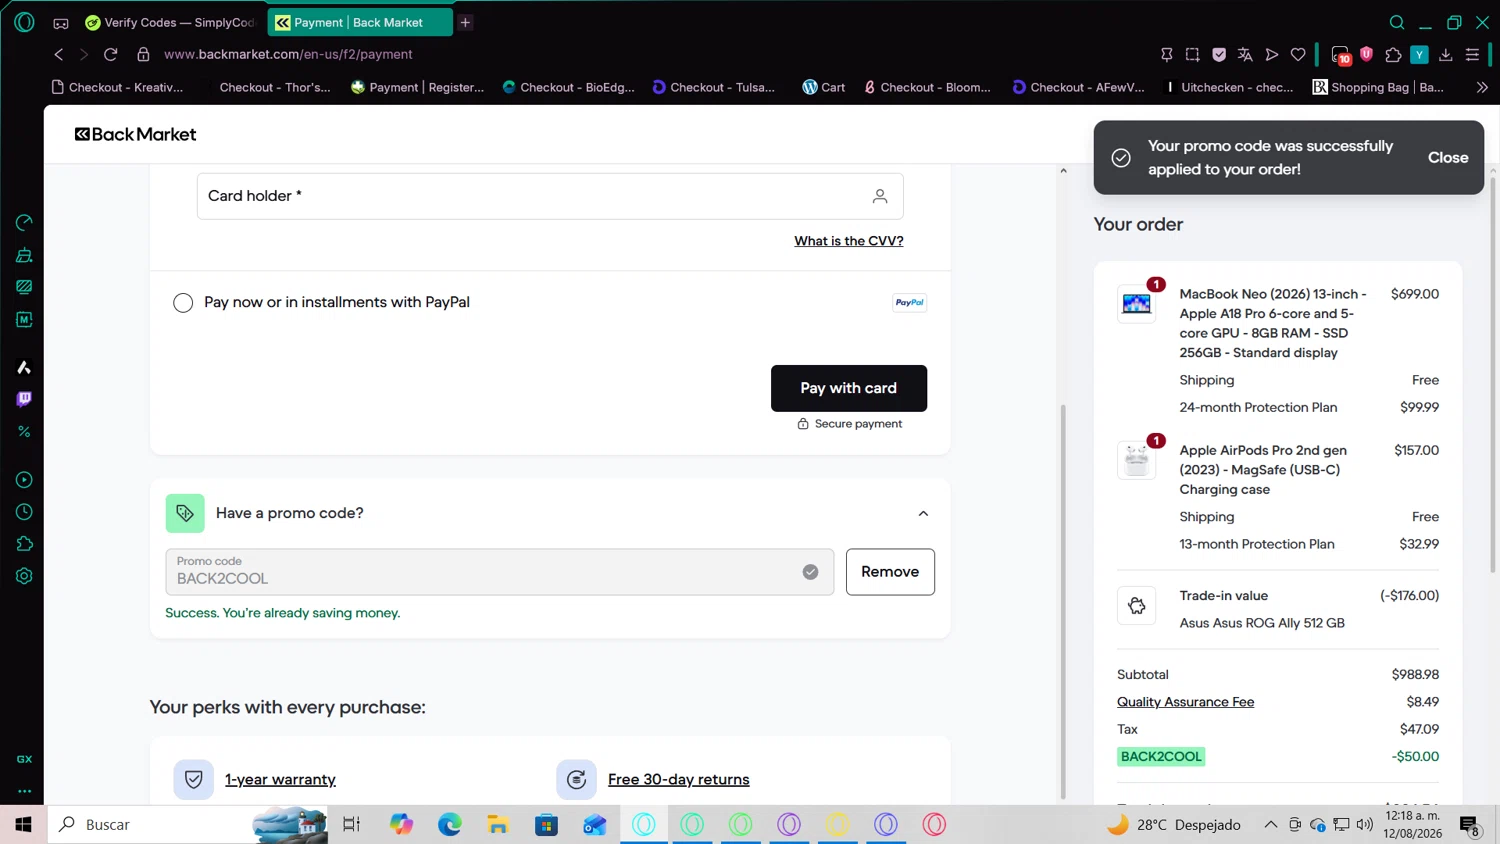Click the pin icon in address bar
Viewport: 1500px width, 844px height.
point(1166,54)
